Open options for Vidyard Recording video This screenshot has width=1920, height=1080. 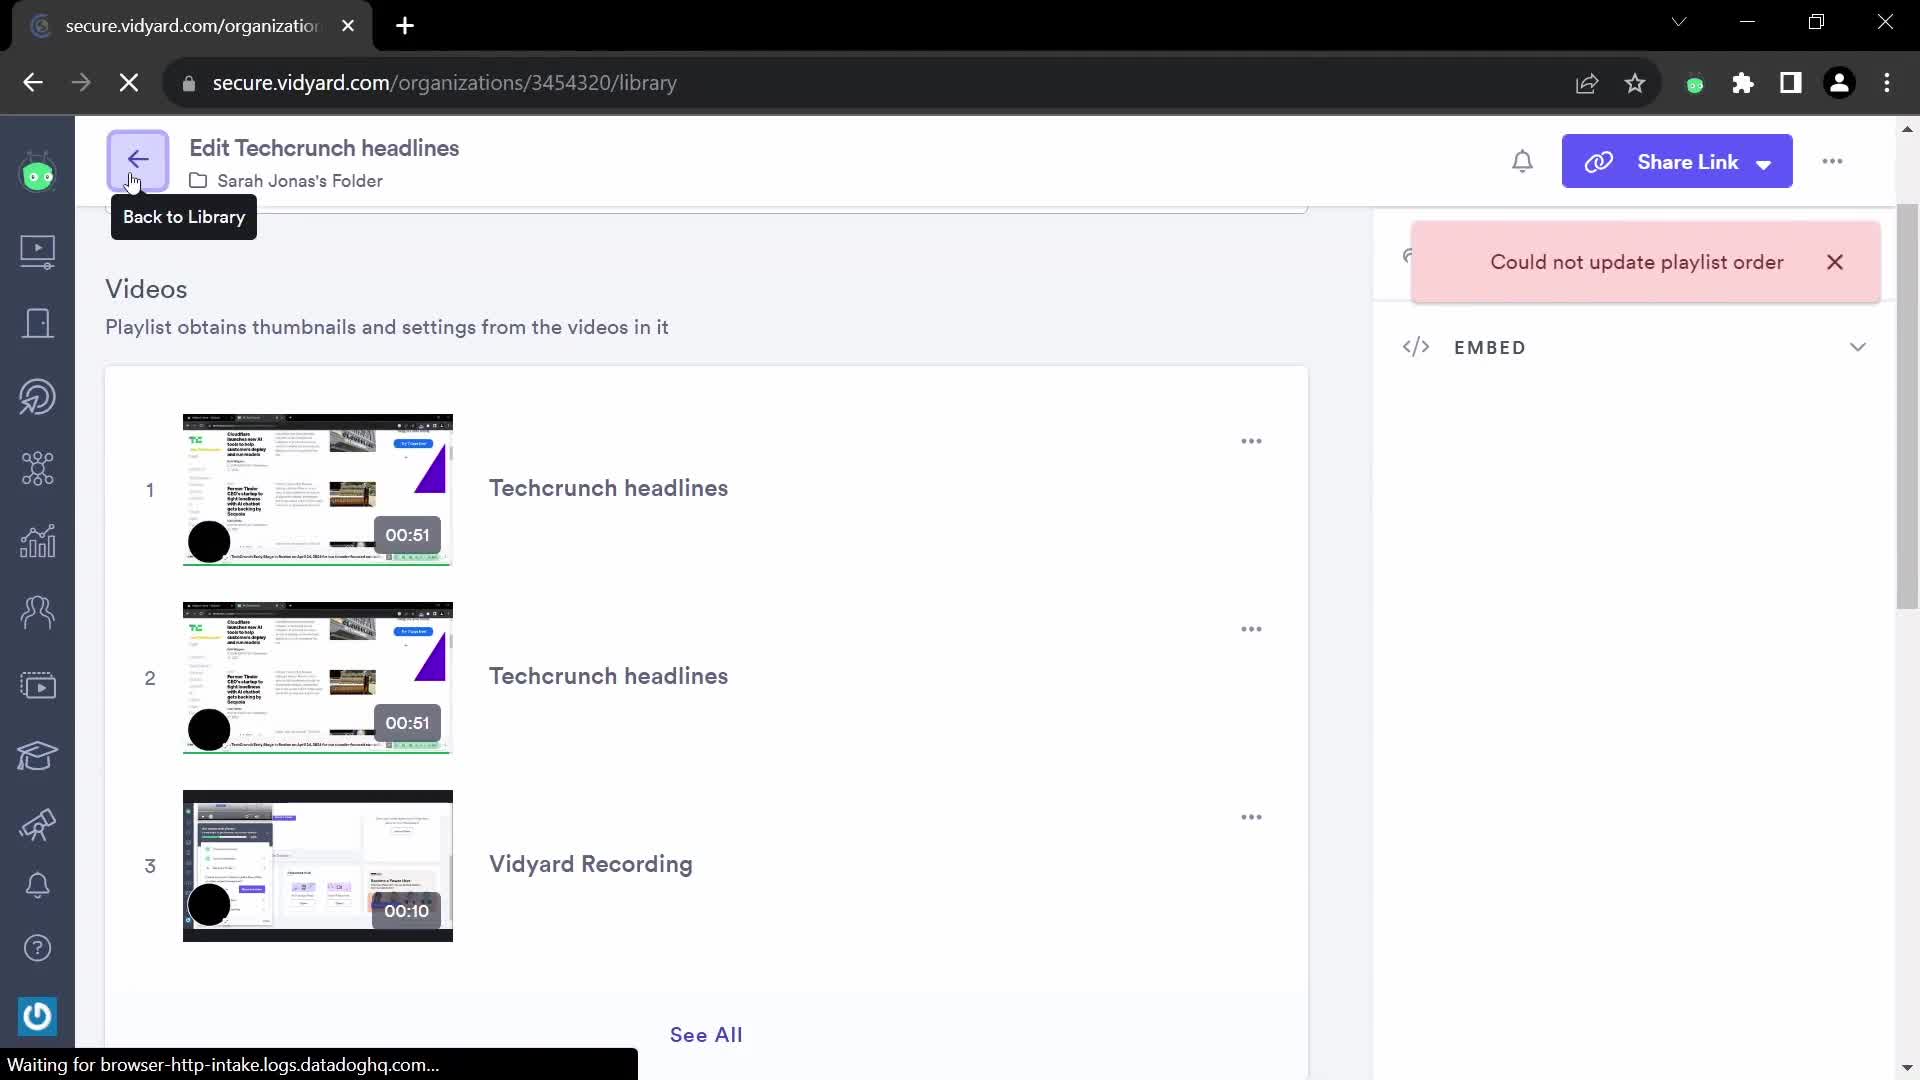pos(1251,817)
